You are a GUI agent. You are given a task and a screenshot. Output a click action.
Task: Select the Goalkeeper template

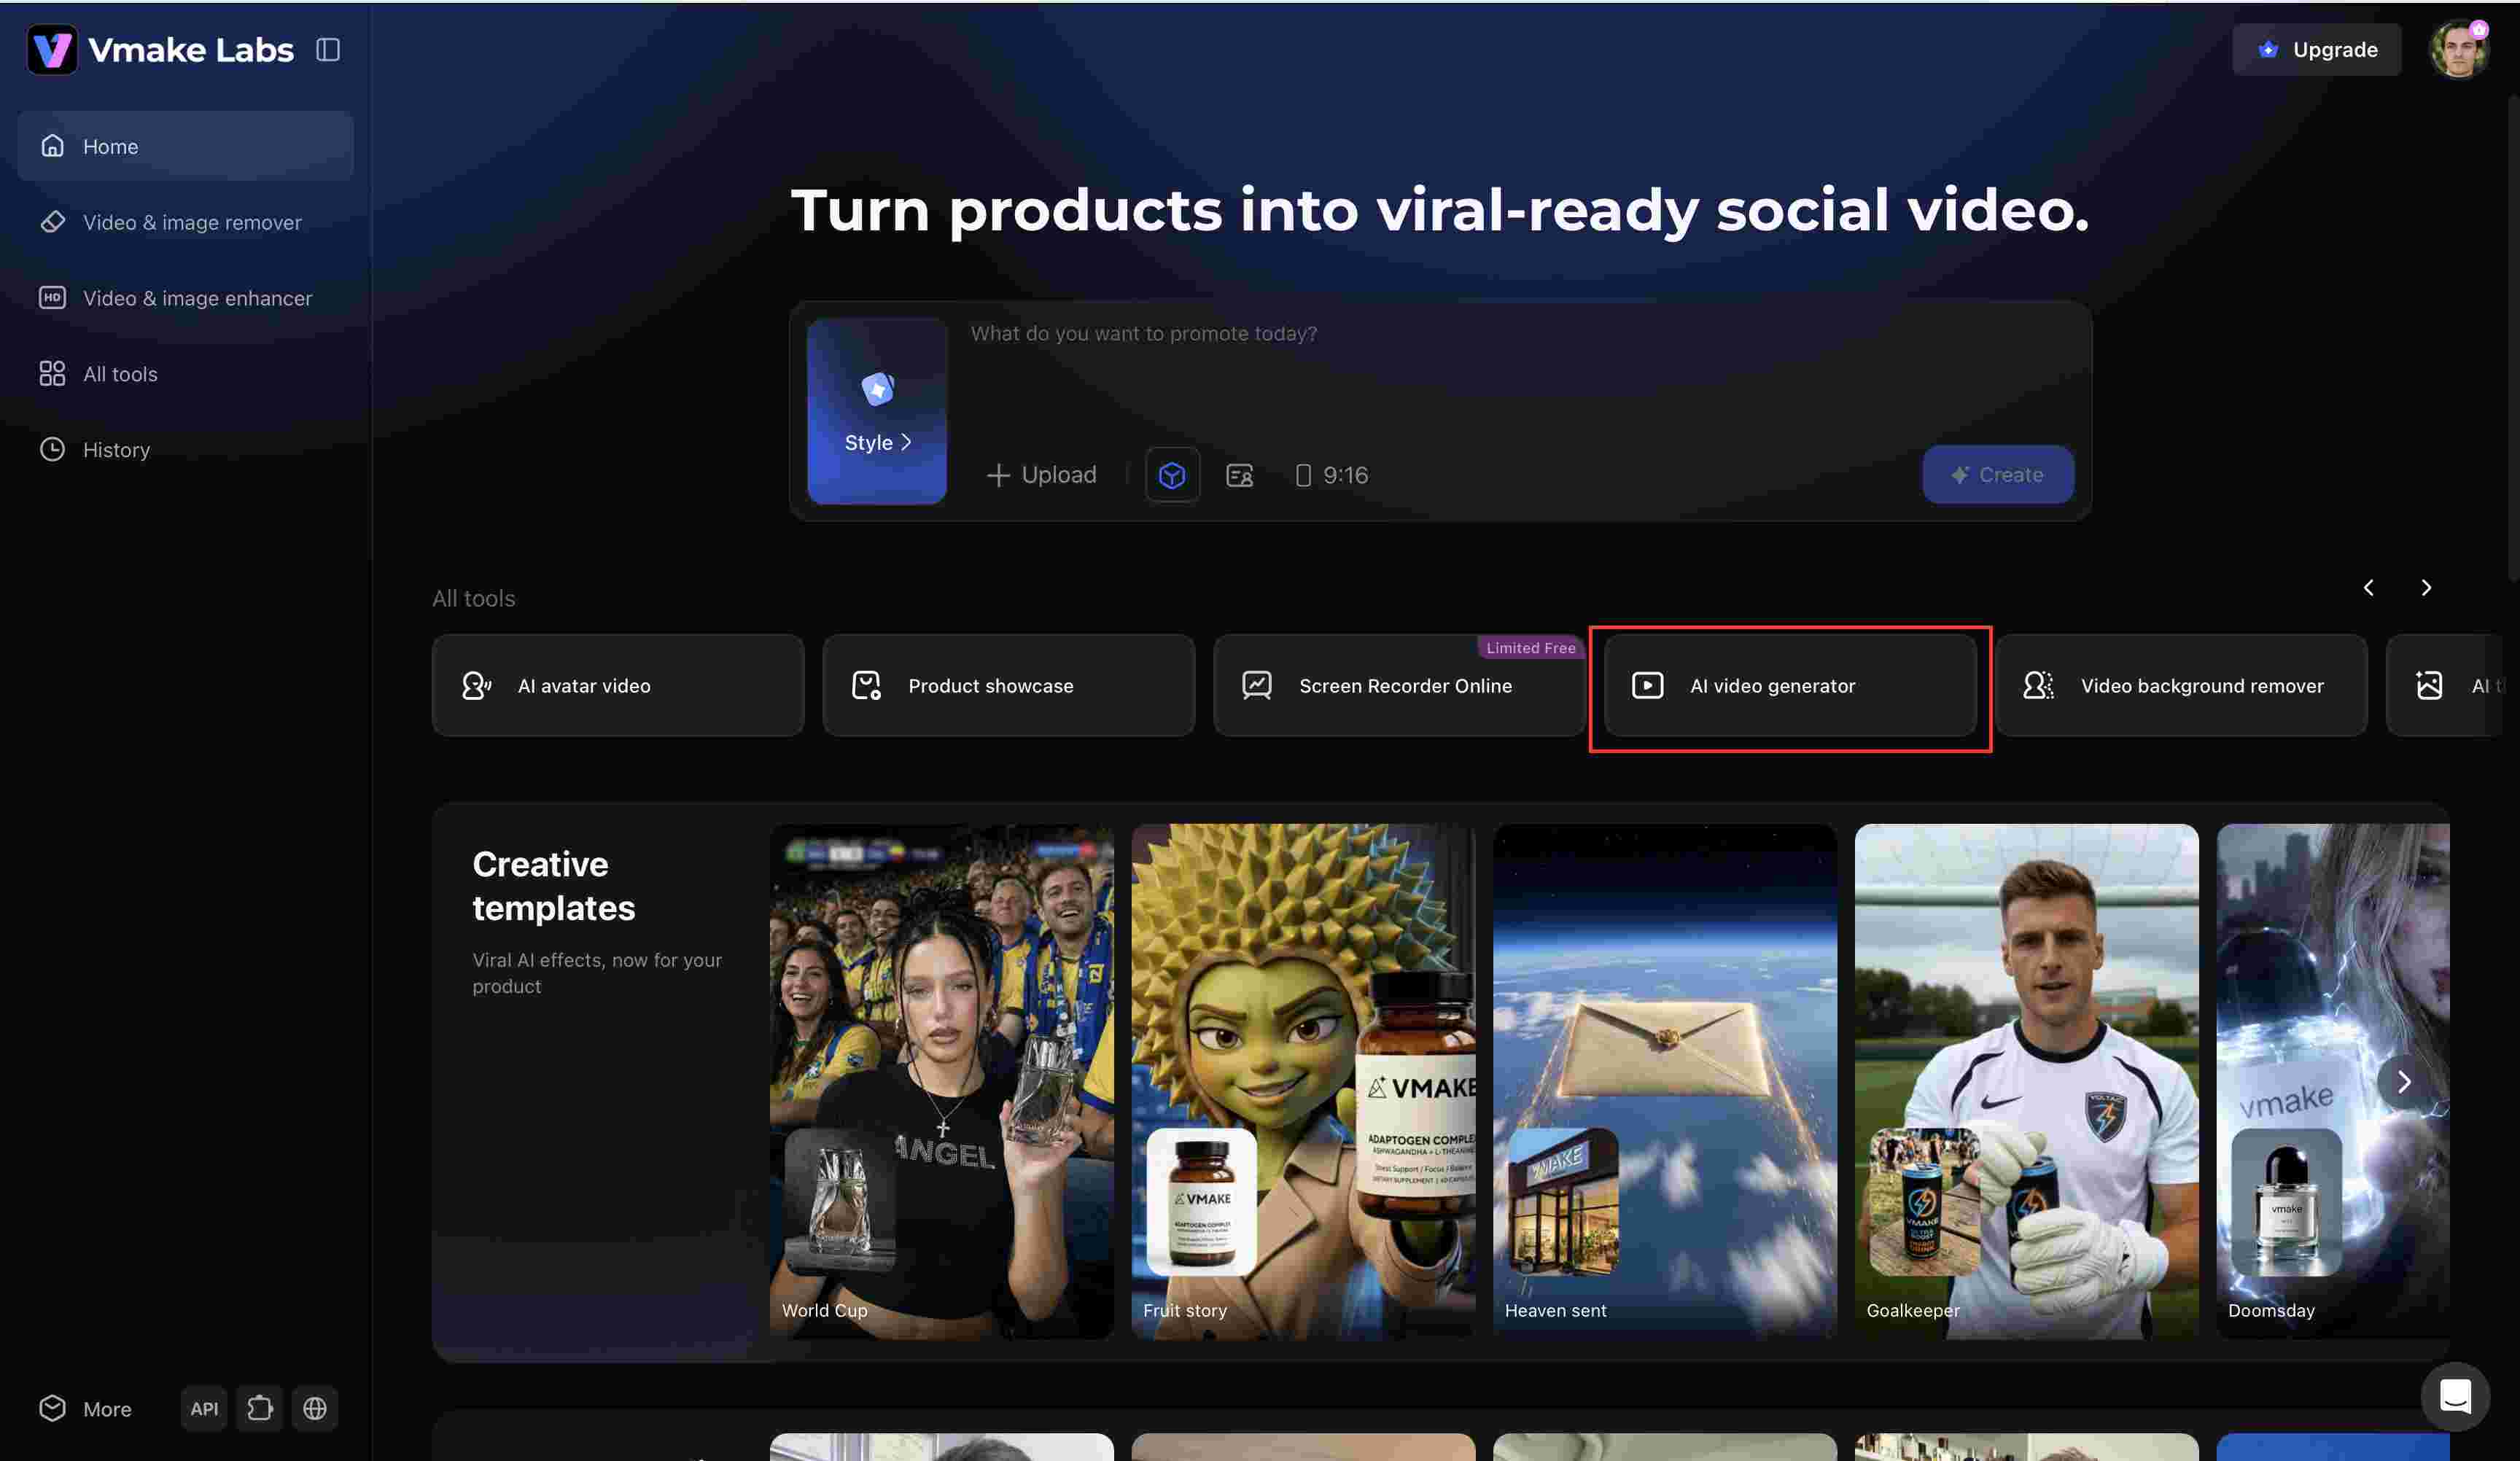click(2027, 1082)
